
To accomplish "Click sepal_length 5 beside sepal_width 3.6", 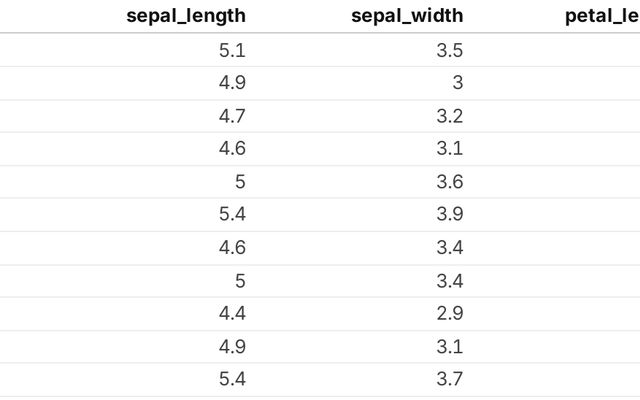I will (x=238, y=182).
